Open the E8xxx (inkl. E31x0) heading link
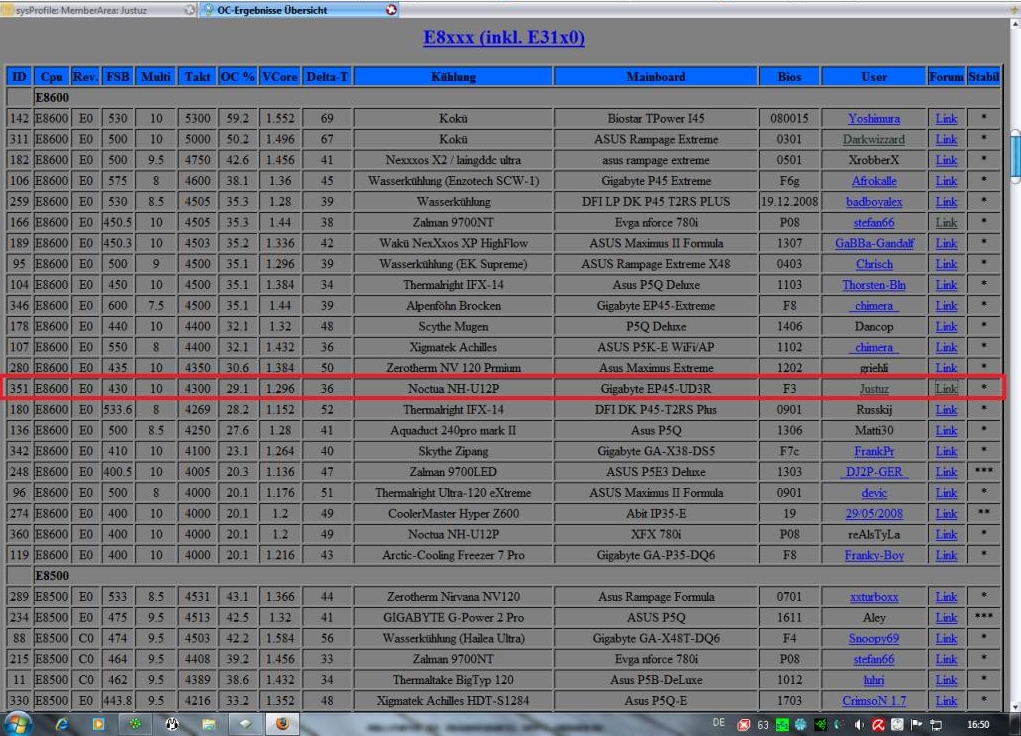 (x=504, y=37)
